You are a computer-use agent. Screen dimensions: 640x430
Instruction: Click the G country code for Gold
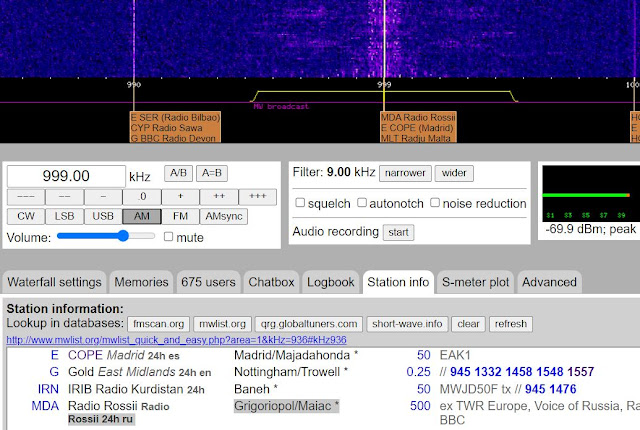pyautogui.click(x=54, y=372)
